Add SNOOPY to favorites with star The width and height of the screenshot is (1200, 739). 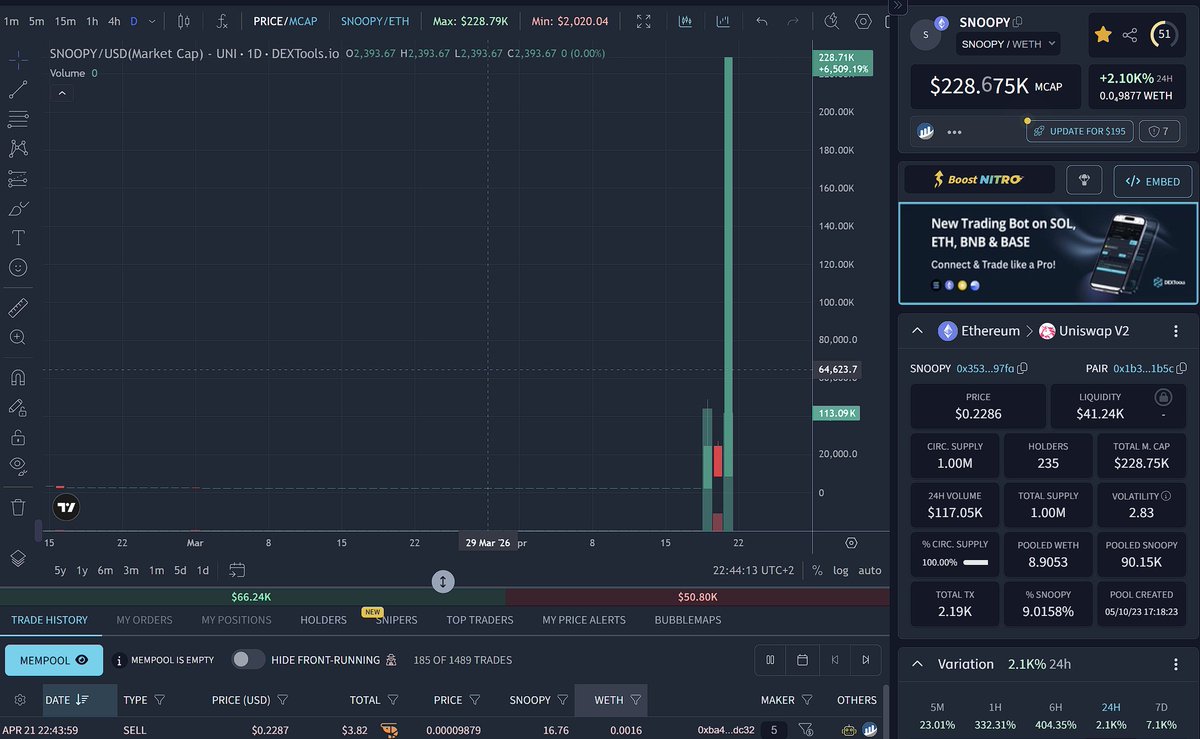[x=1103, y=35]
